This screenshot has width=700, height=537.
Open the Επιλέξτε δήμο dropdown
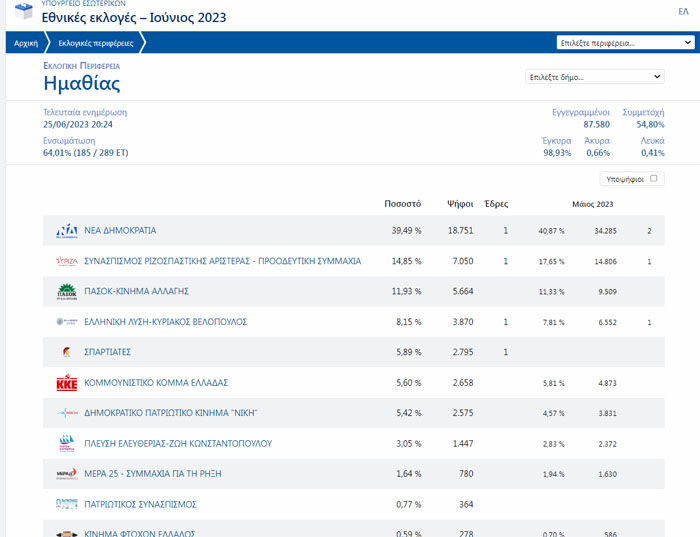tap(594, 77)
